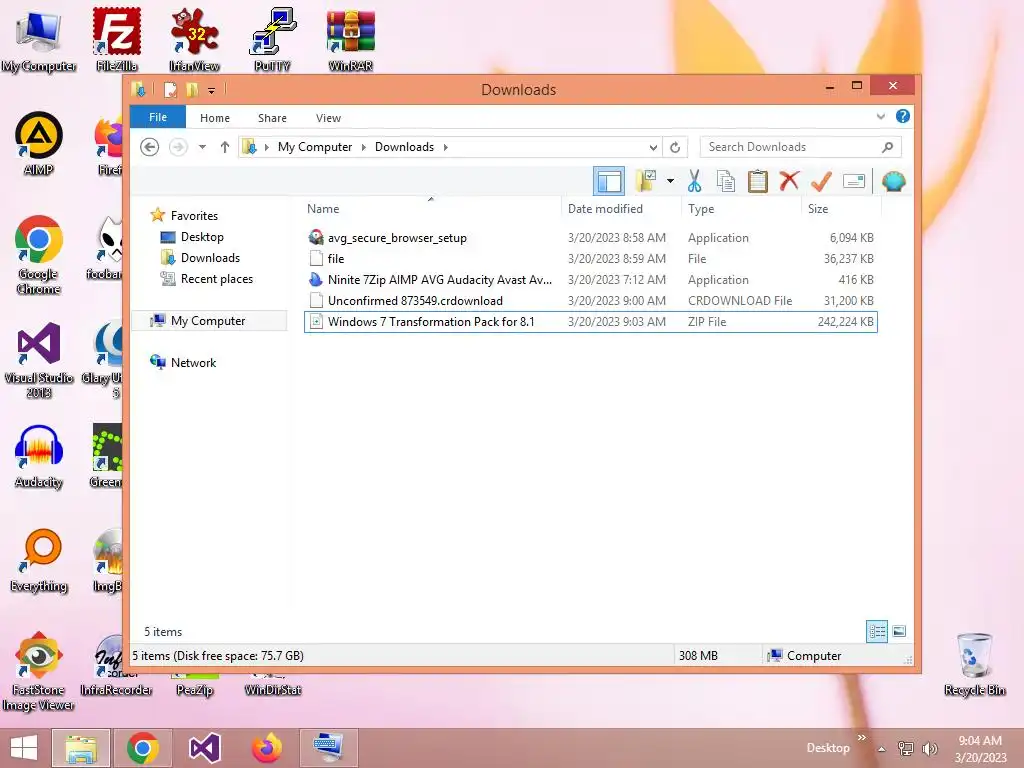Click the folder options toolbar icon

645,181
